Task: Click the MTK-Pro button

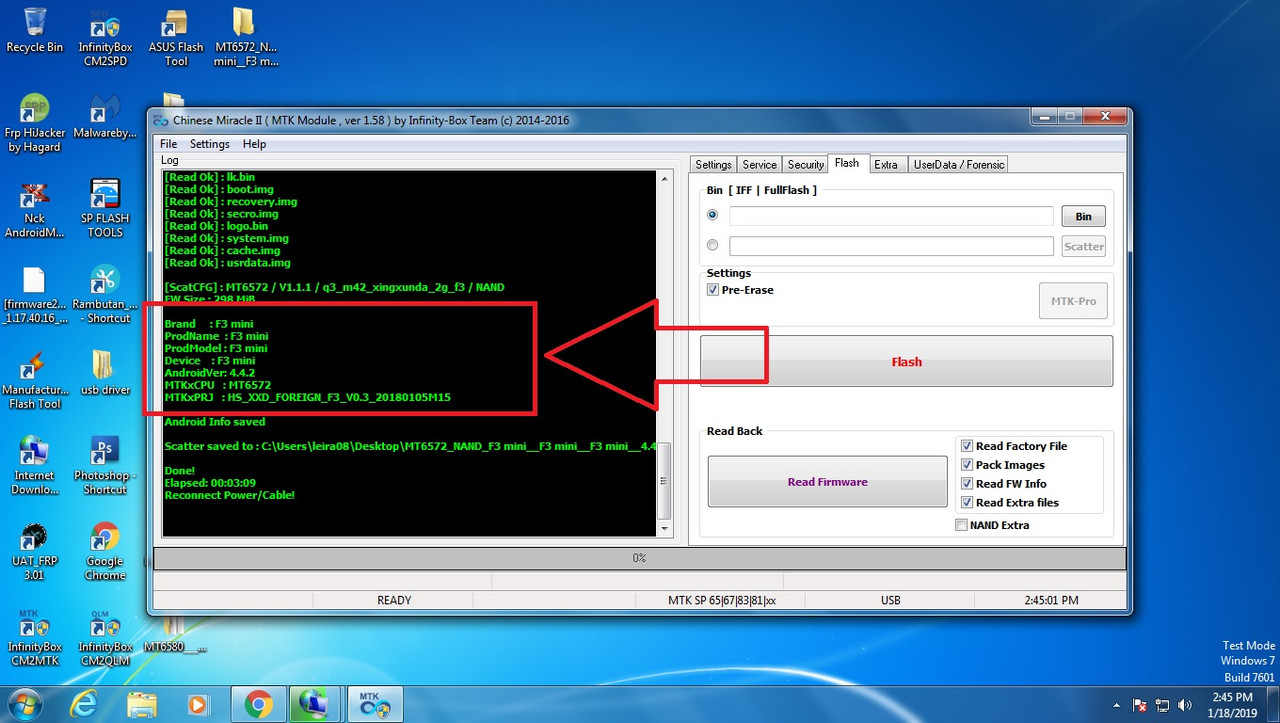Action: (x=1074, y=301)
